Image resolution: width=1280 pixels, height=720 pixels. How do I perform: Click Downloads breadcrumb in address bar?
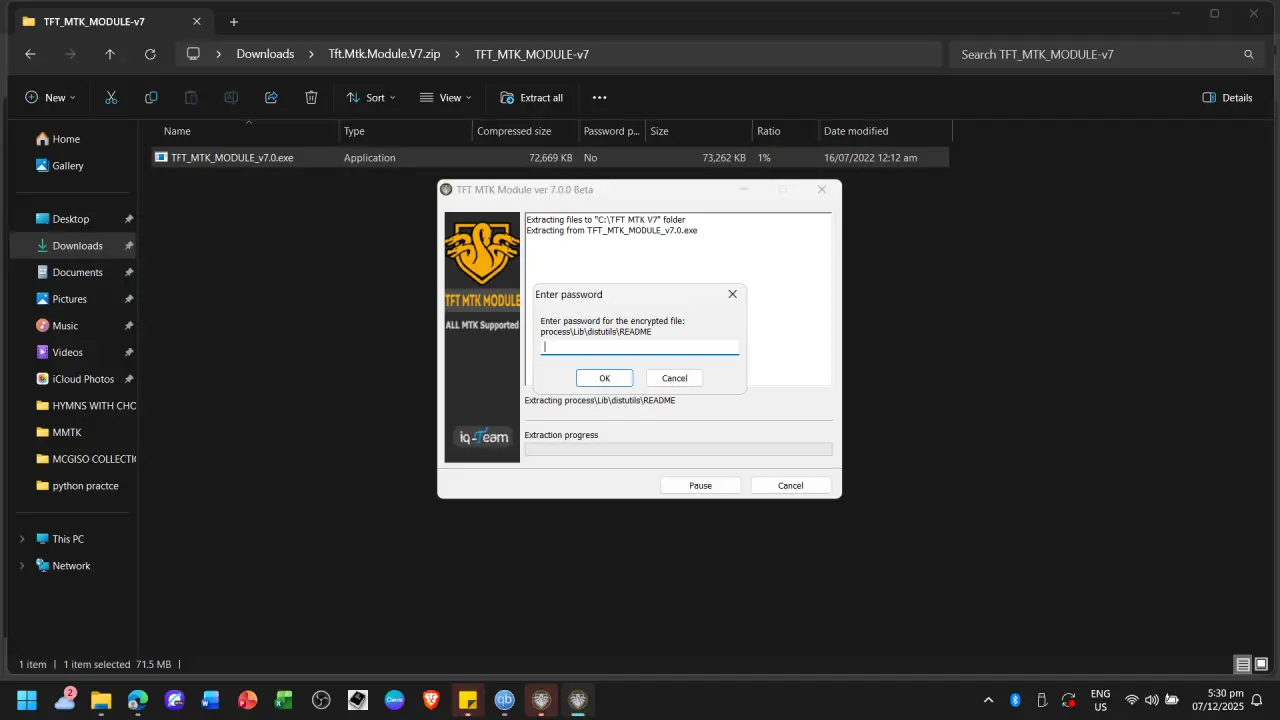coord(265,54)
